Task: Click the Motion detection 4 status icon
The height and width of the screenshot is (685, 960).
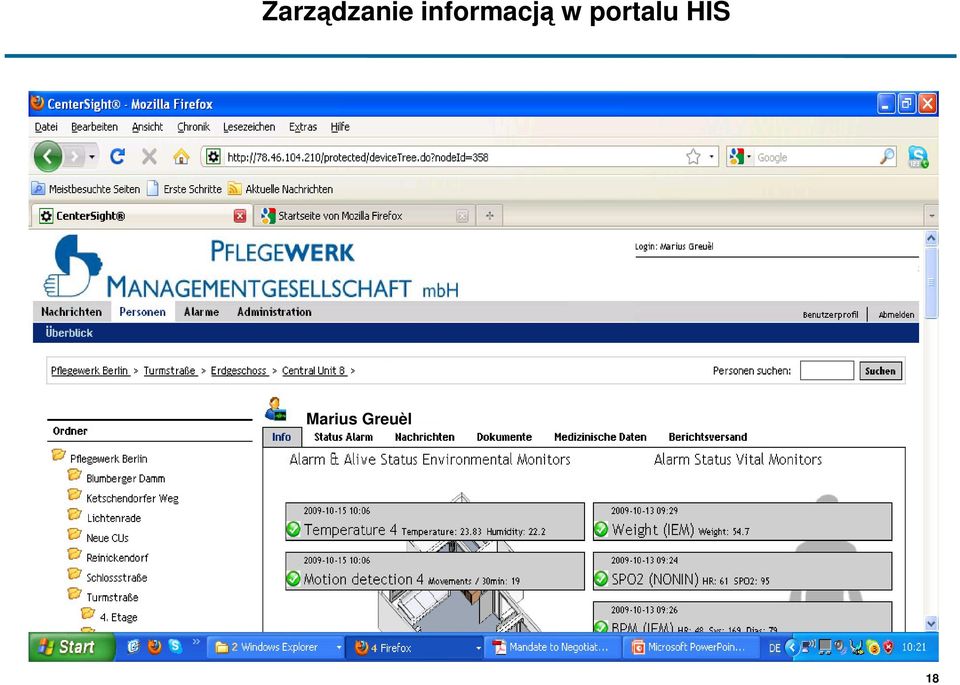Action: (x=293, y=578)
